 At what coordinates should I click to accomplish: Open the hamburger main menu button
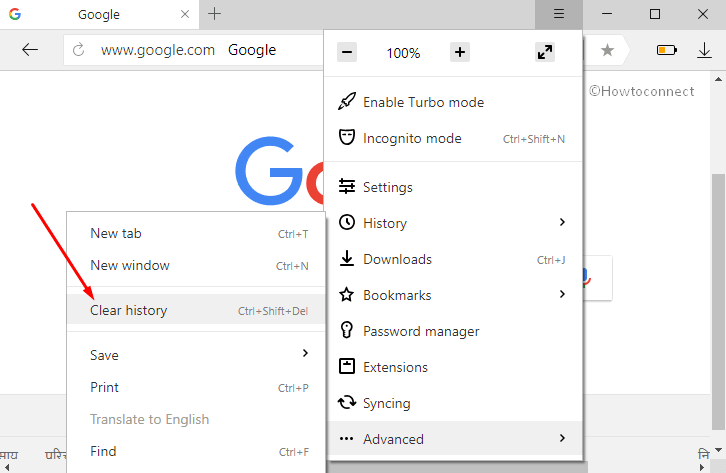pyautogui.click(x=559, y=14)
